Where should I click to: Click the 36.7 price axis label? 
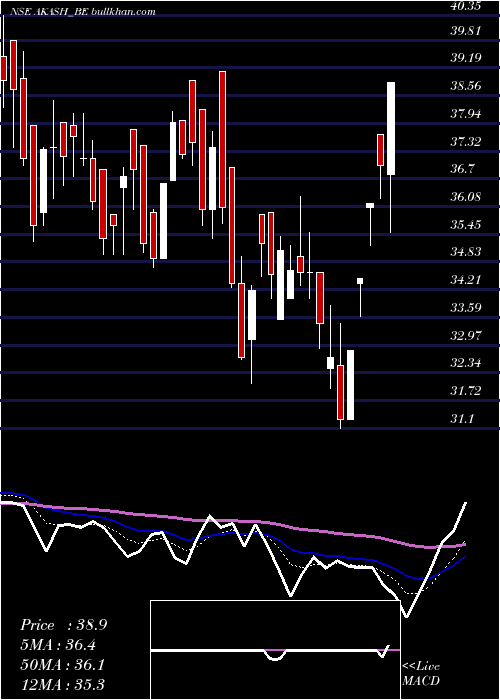click(x=462, y=169)
